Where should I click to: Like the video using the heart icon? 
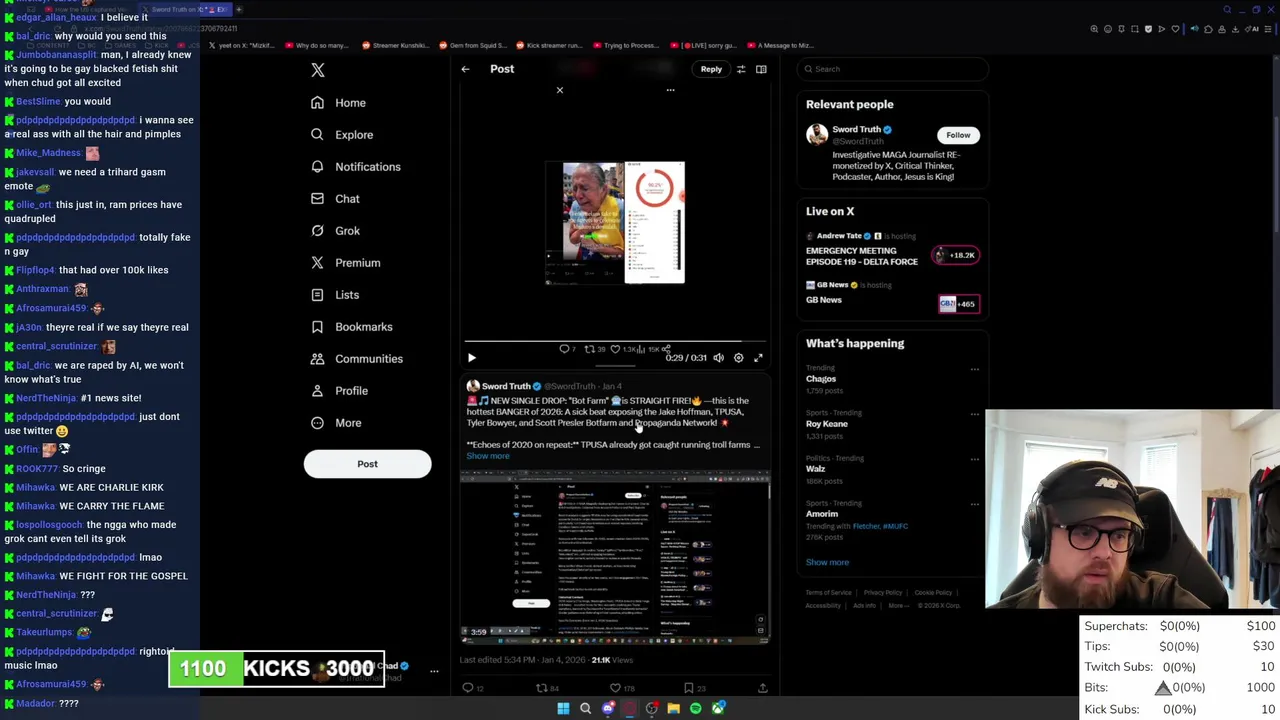(616, 349)
